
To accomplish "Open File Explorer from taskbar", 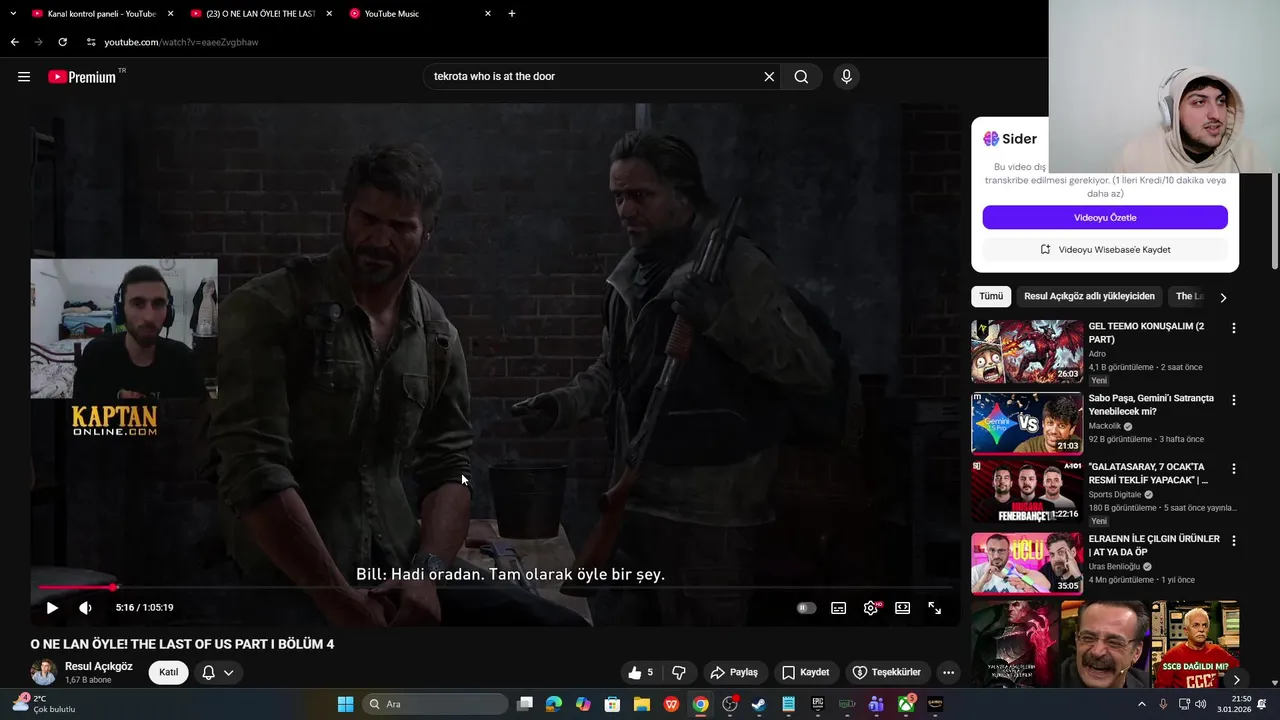I will point(641,704).
